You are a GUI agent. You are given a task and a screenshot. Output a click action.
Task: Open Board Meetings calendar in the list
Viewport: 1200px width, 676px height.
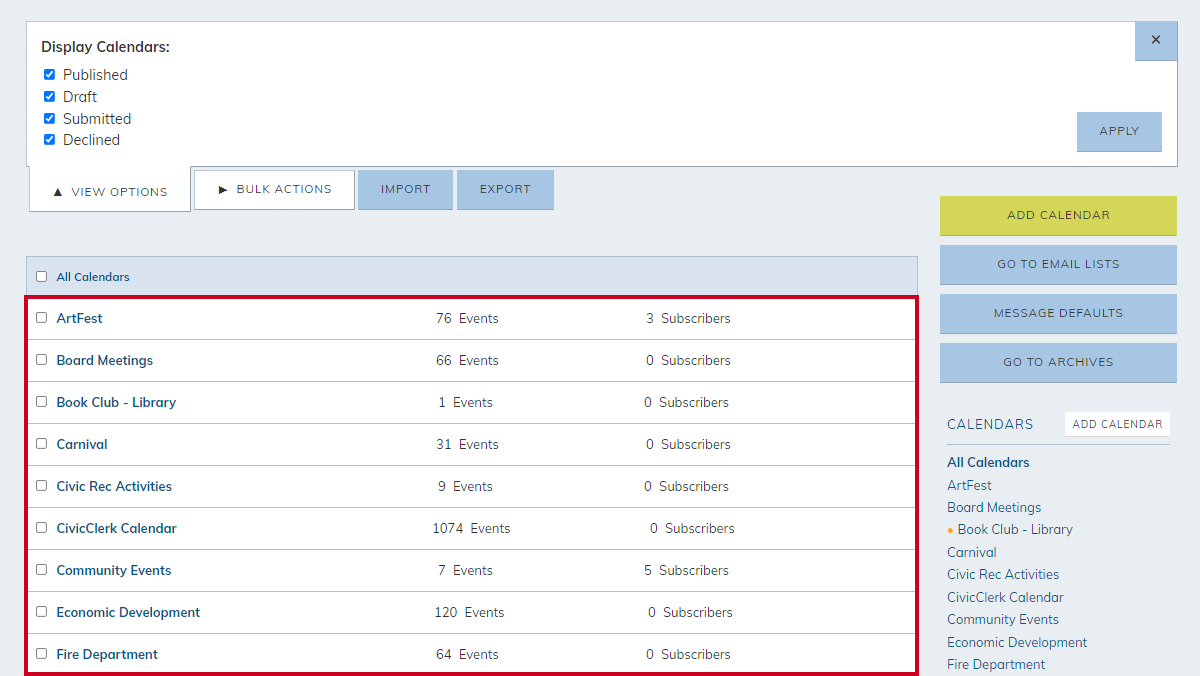pos(104,360)
